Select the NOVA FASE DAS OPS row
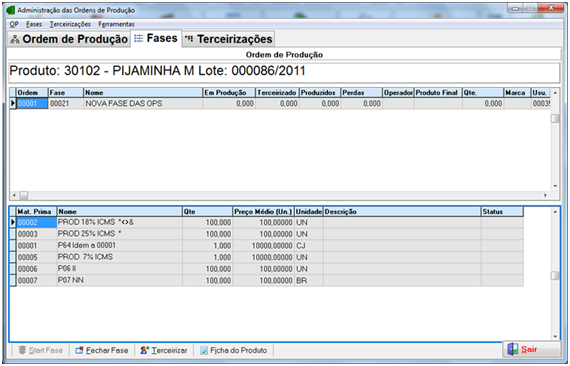The height and width of the screenshot is (366, 570). point(280,104)
